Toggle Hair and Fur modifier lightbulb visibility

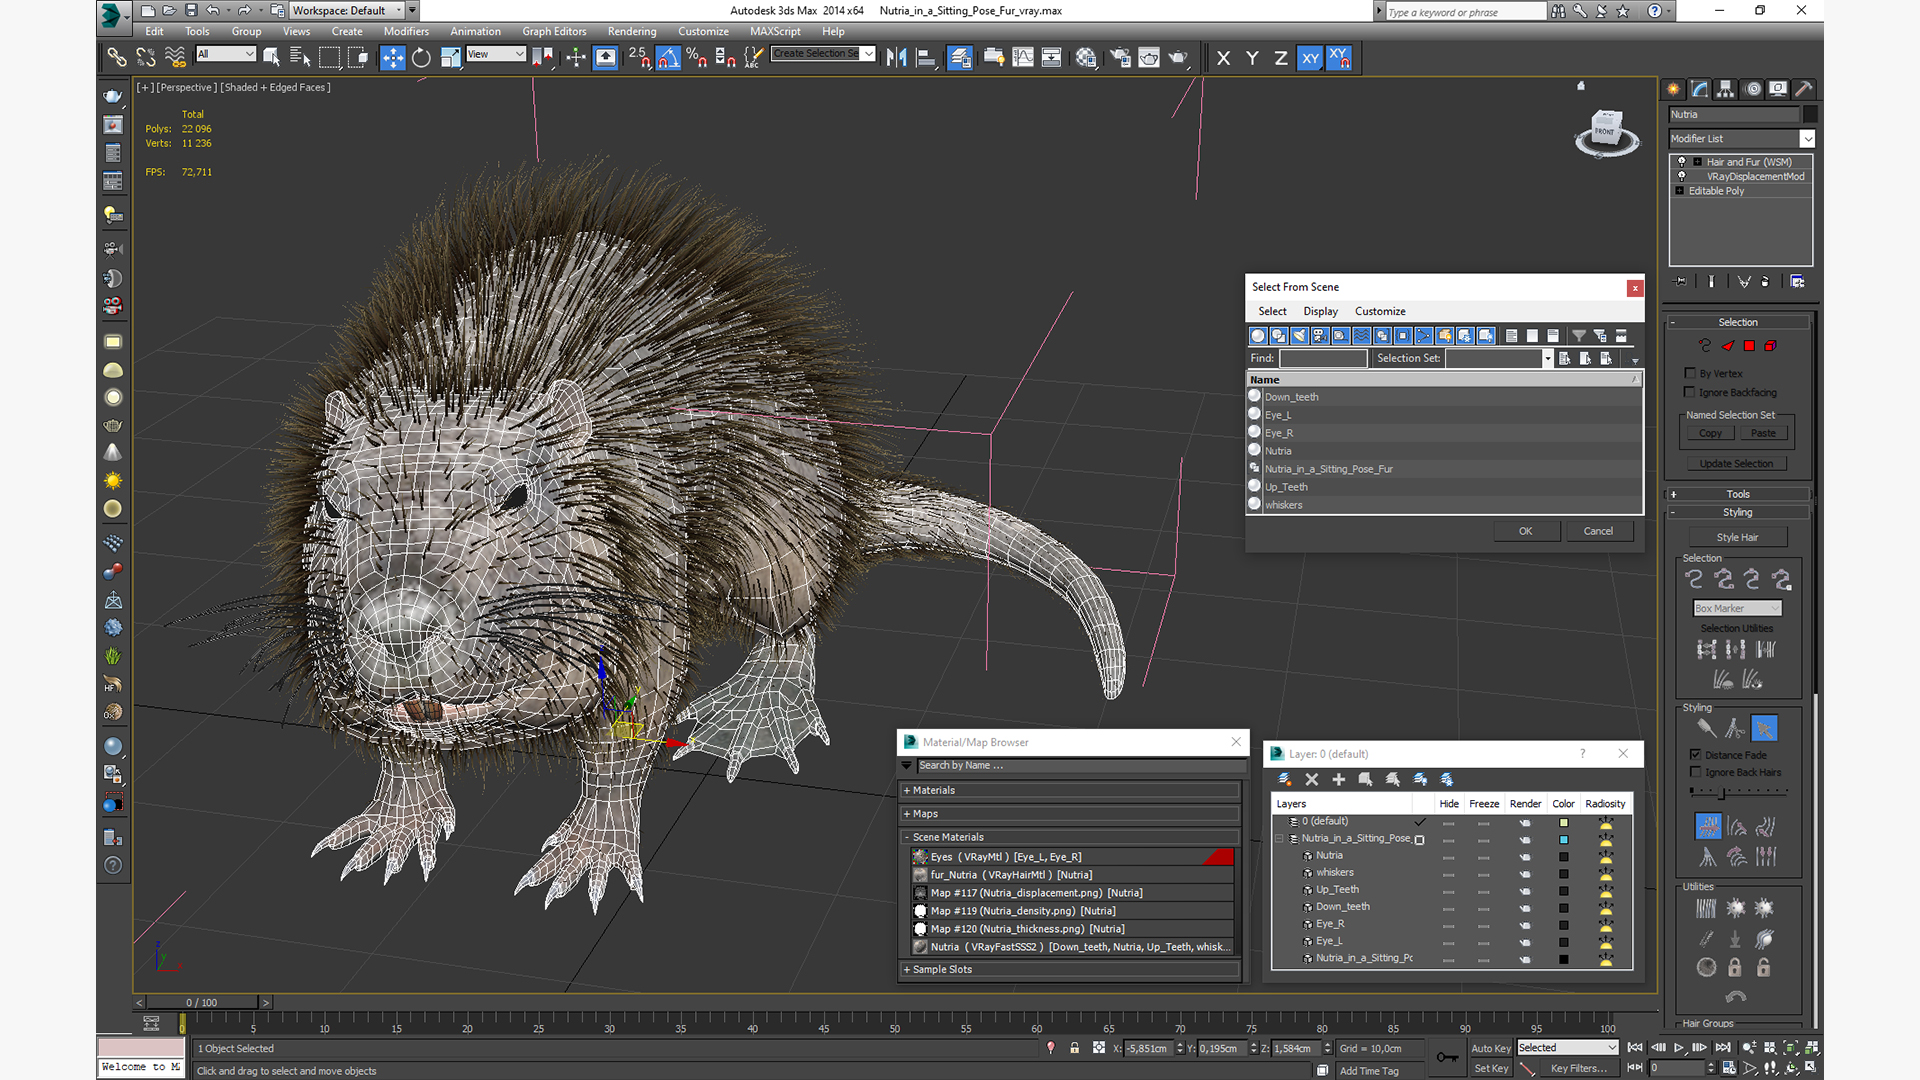pyautogui.click(x=1682, y=161)
